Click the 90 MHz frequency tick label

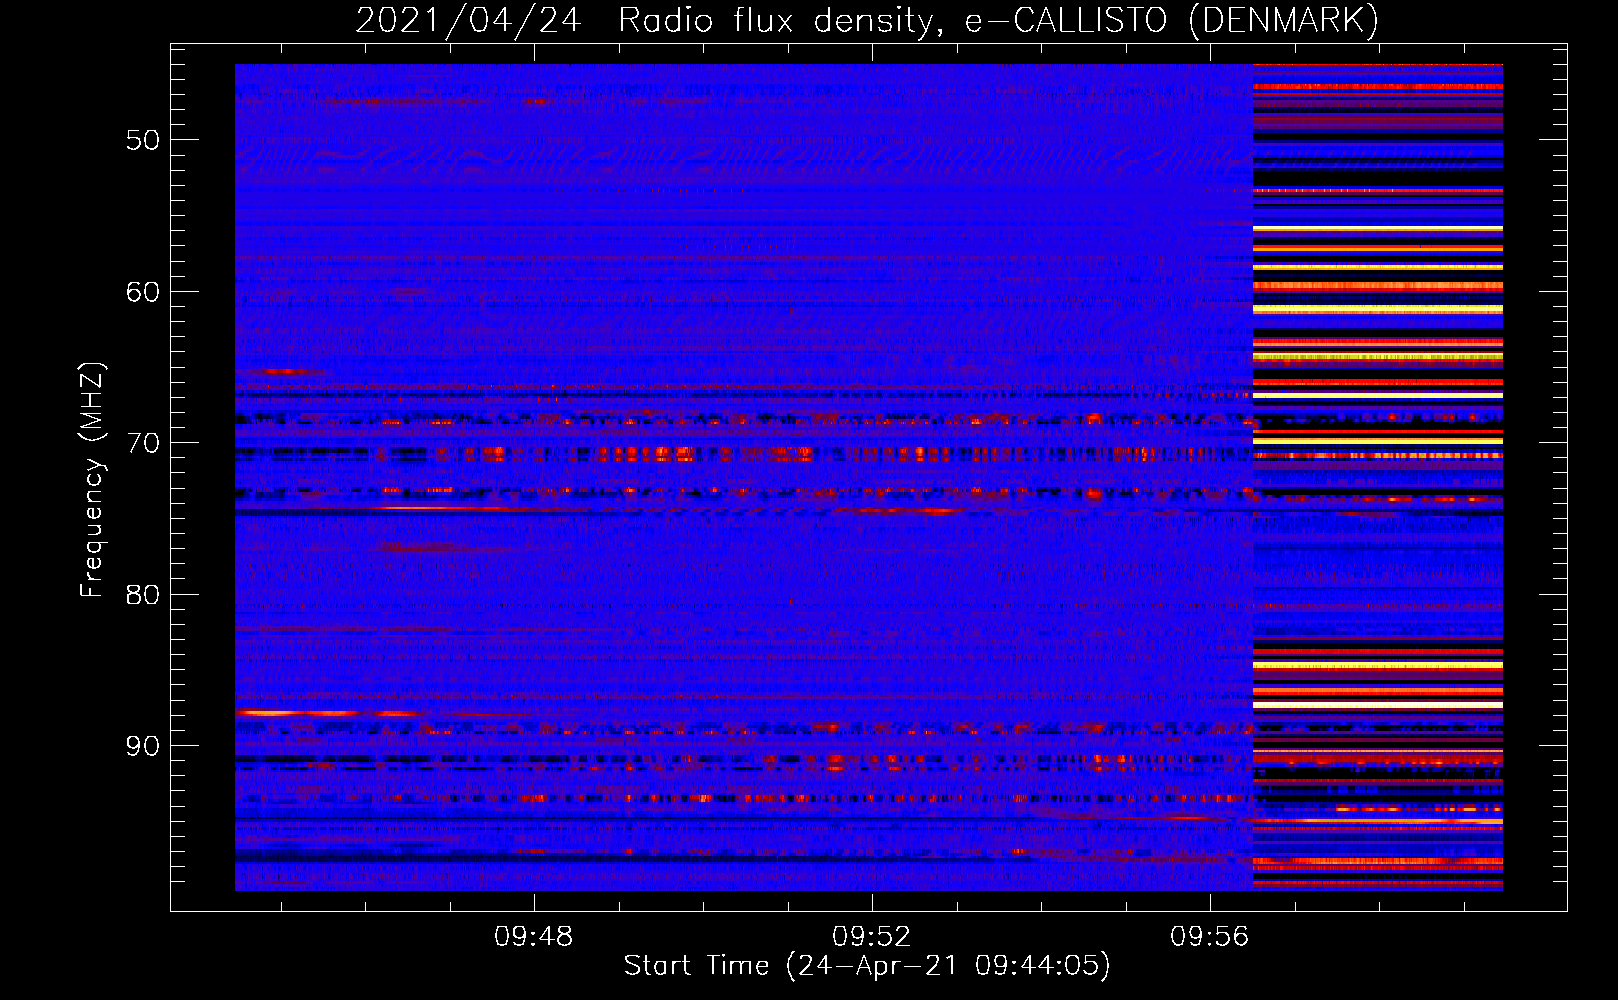click(x=143, y=746)
